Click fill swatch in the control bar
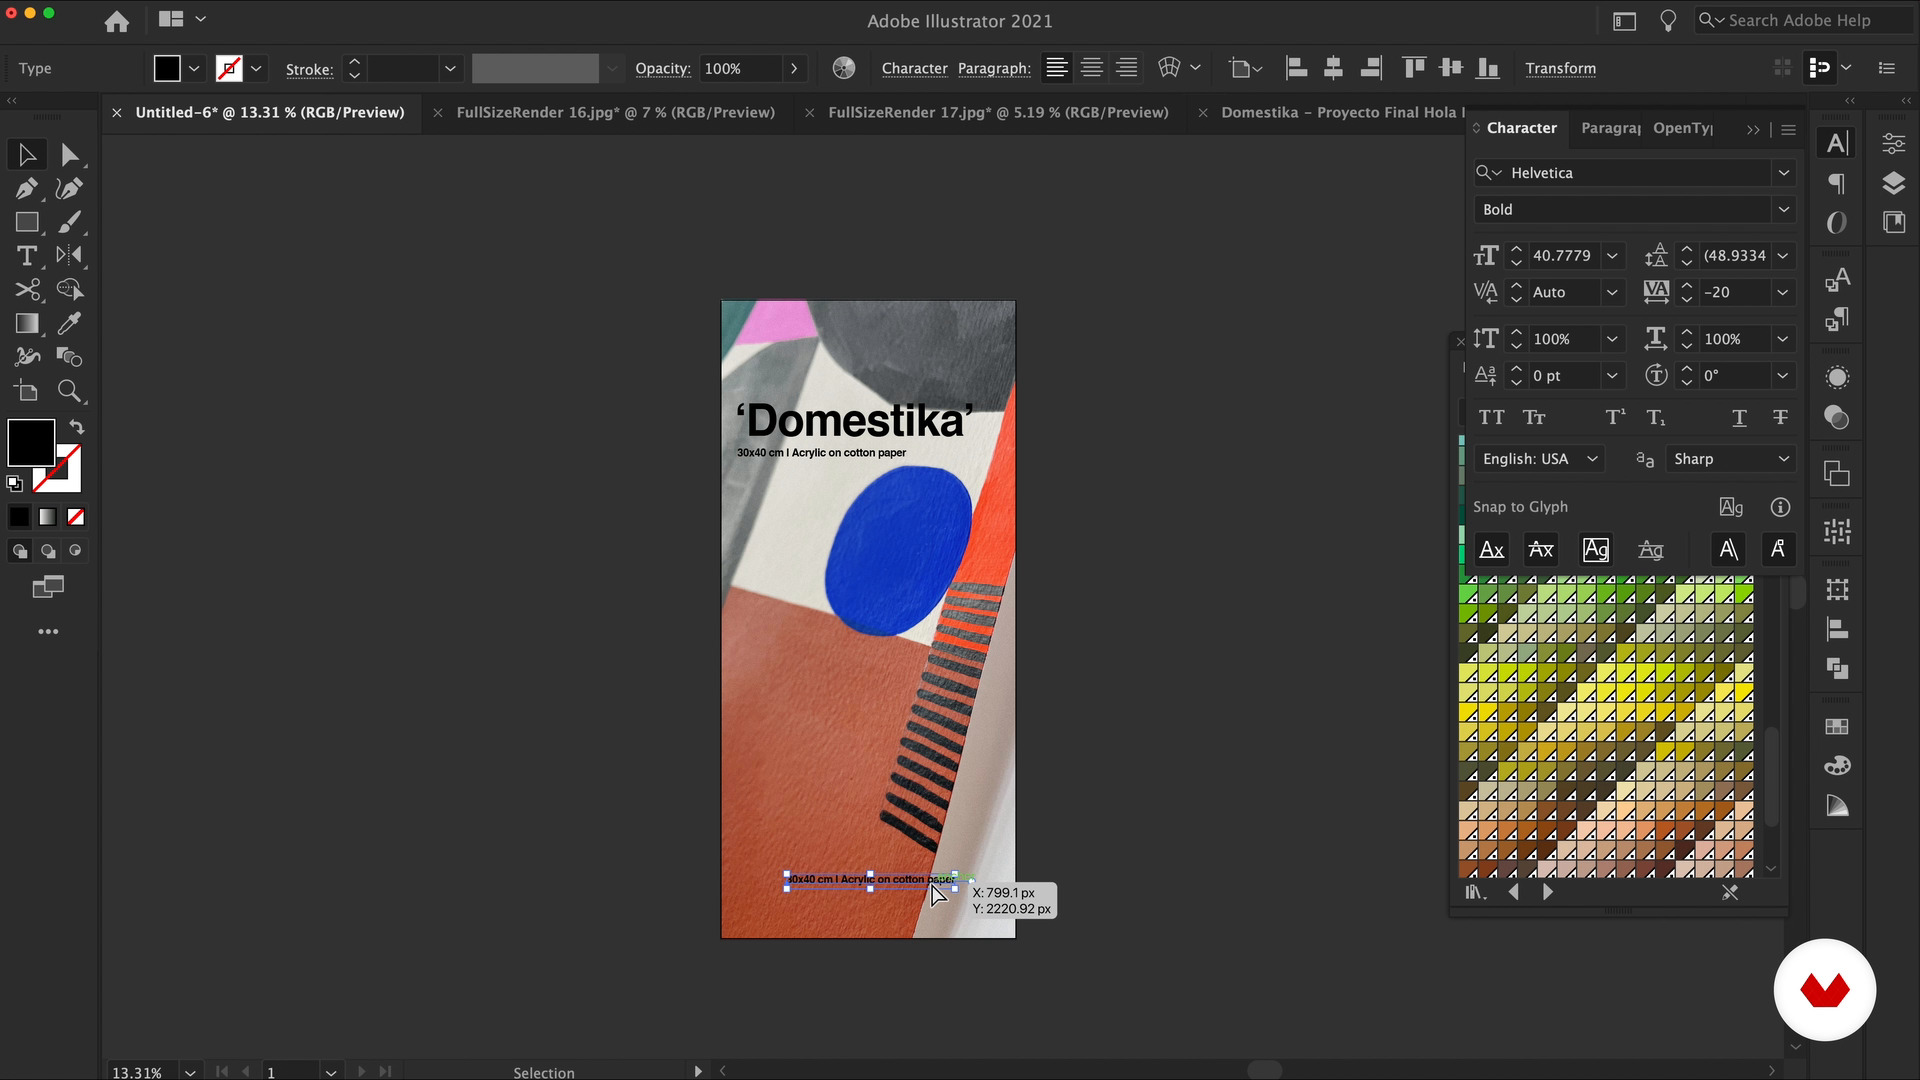 [x=167, y=68]
